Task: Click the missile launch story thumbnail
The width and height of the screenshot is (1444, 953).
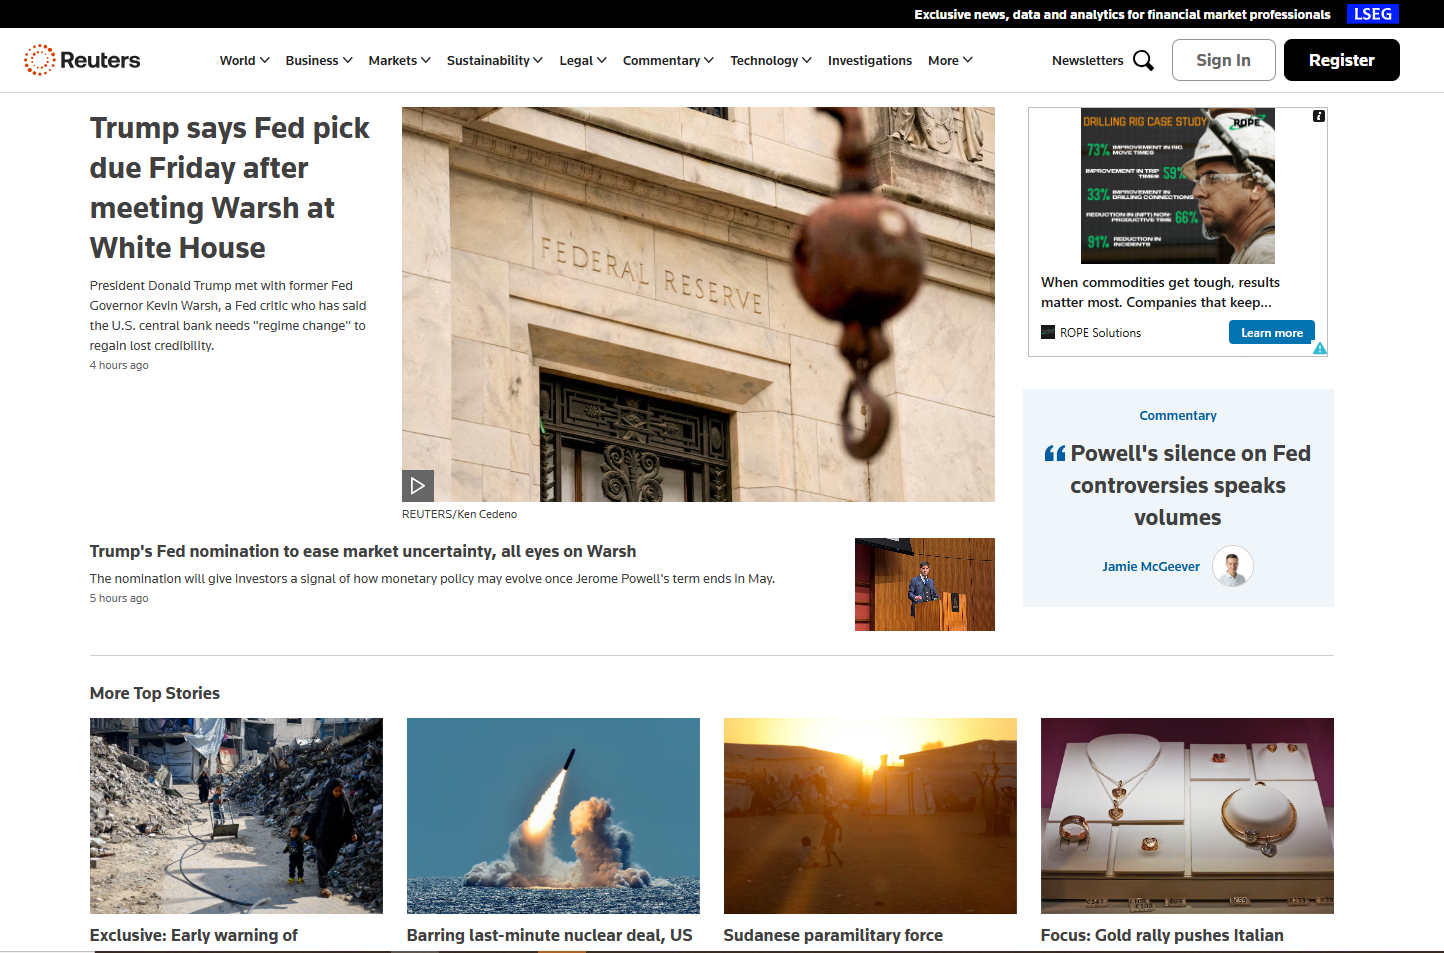Action: pos(553,815)
